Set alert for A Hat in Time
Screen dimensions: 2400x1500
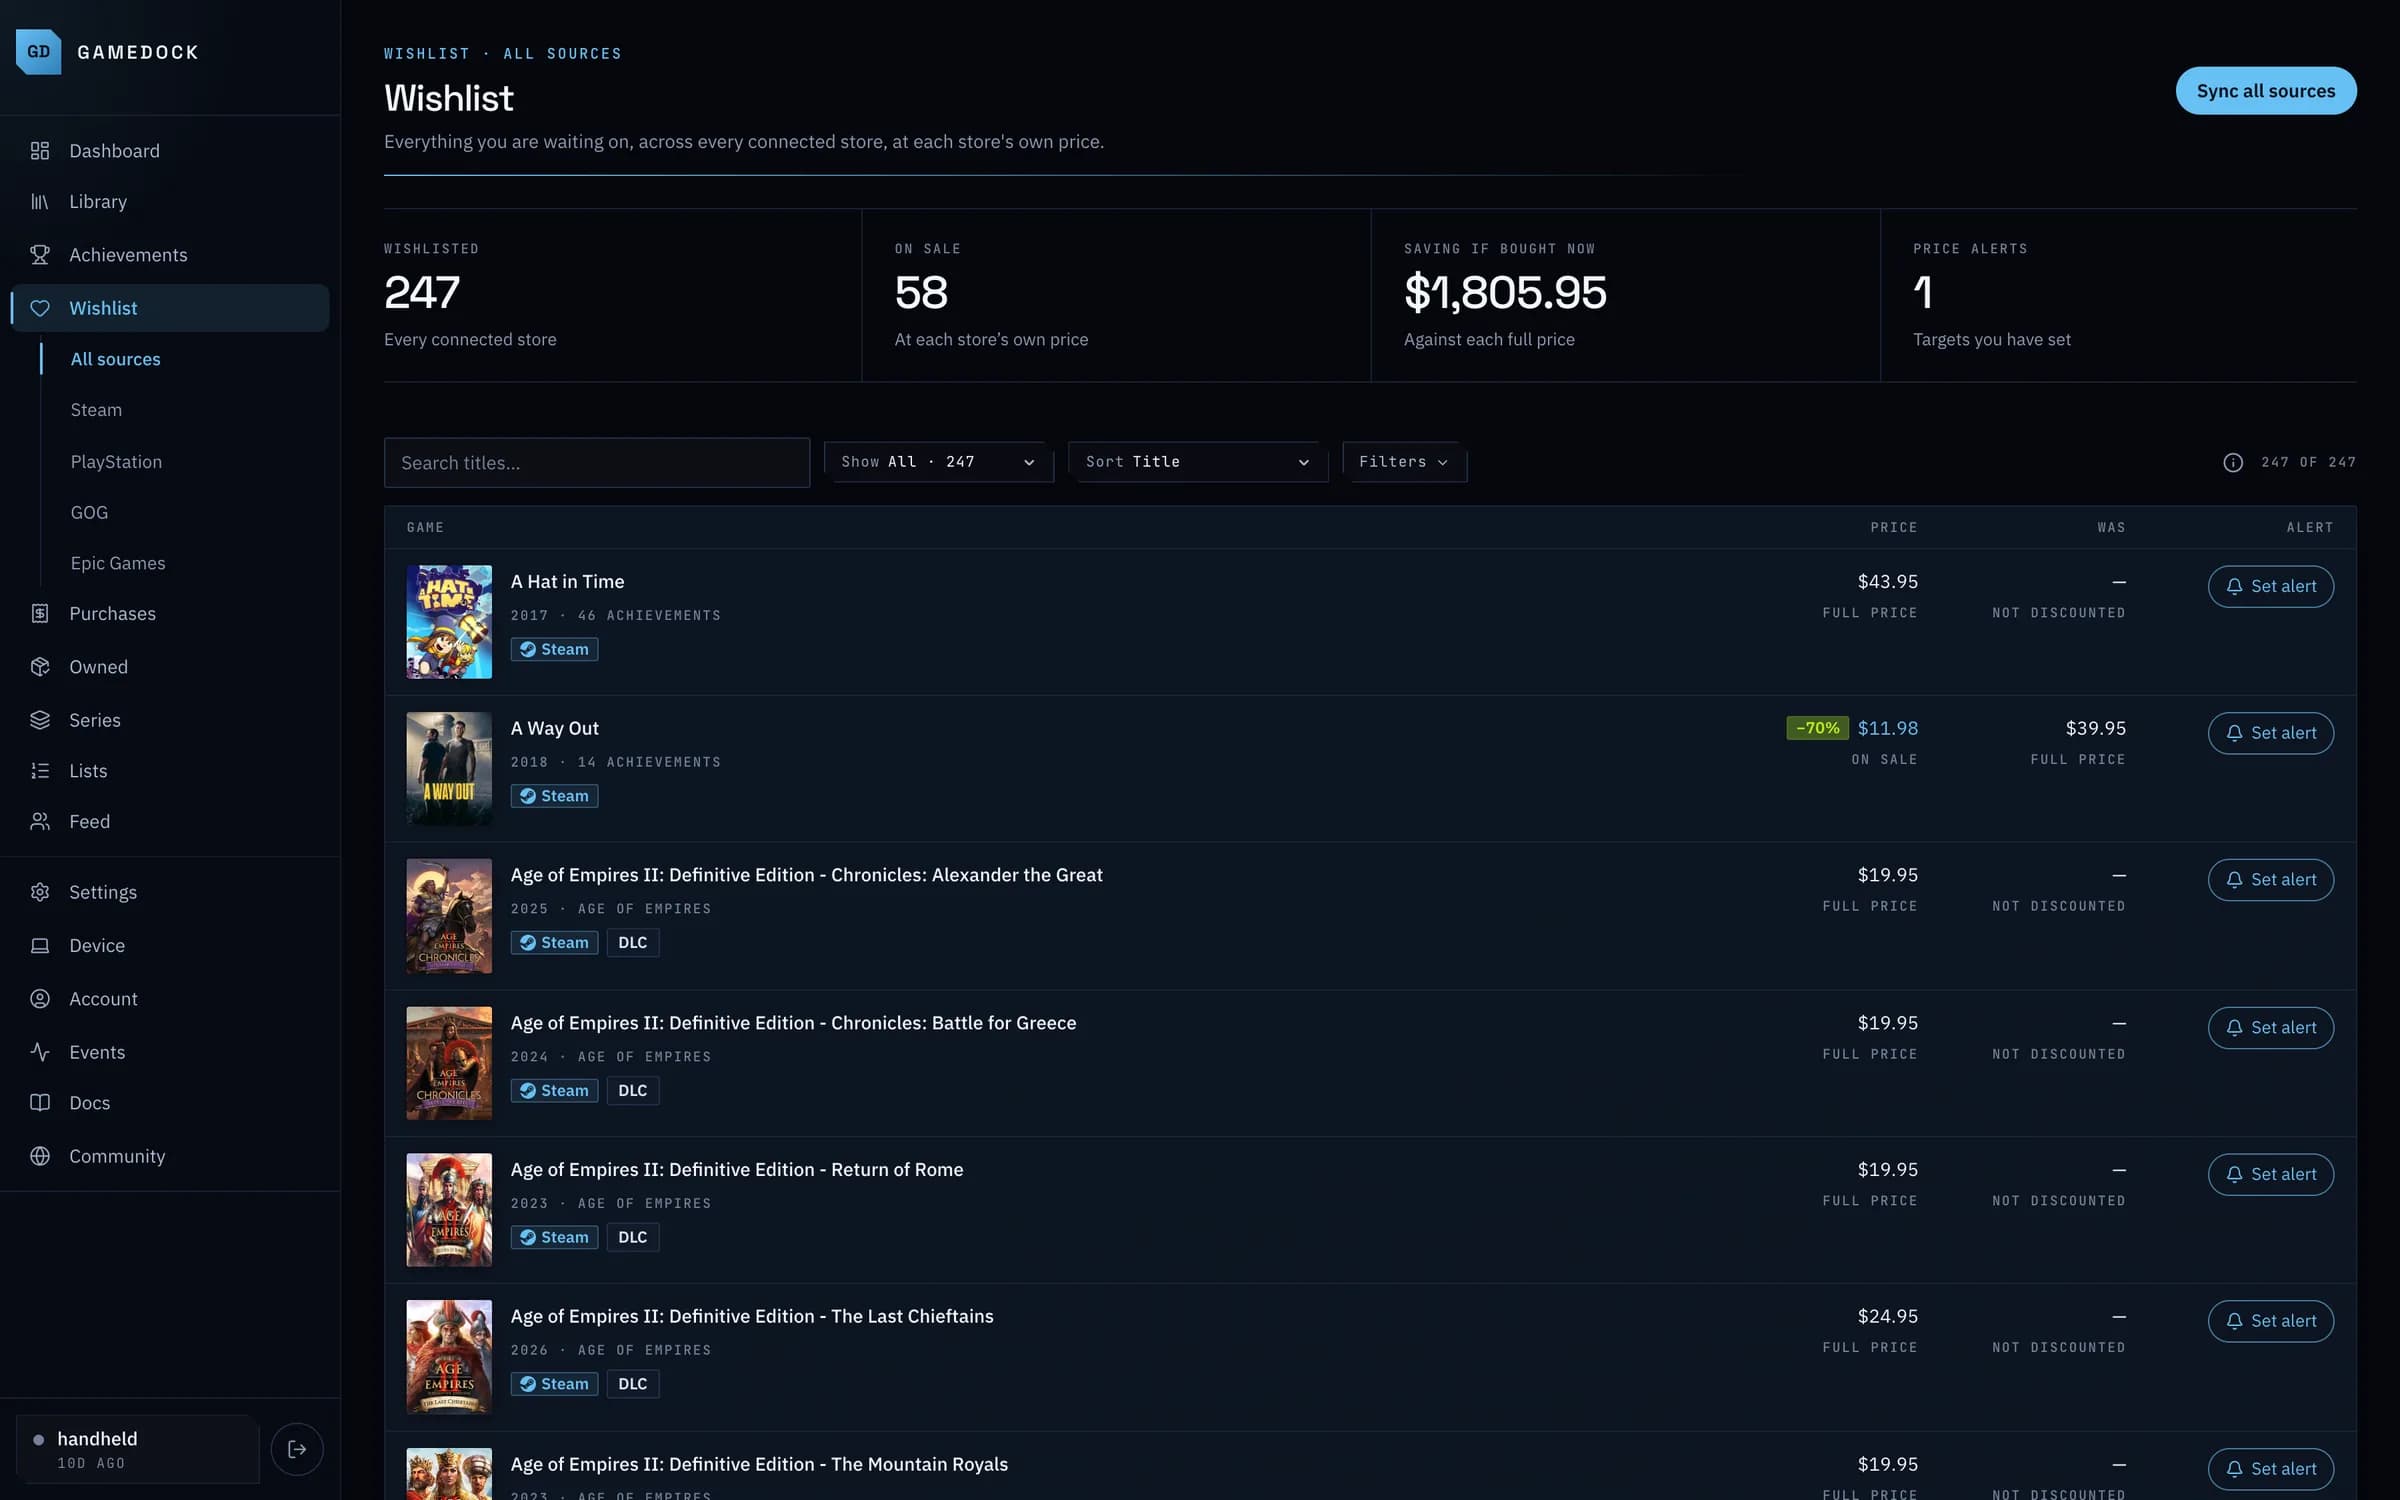tap(2271, 587)
